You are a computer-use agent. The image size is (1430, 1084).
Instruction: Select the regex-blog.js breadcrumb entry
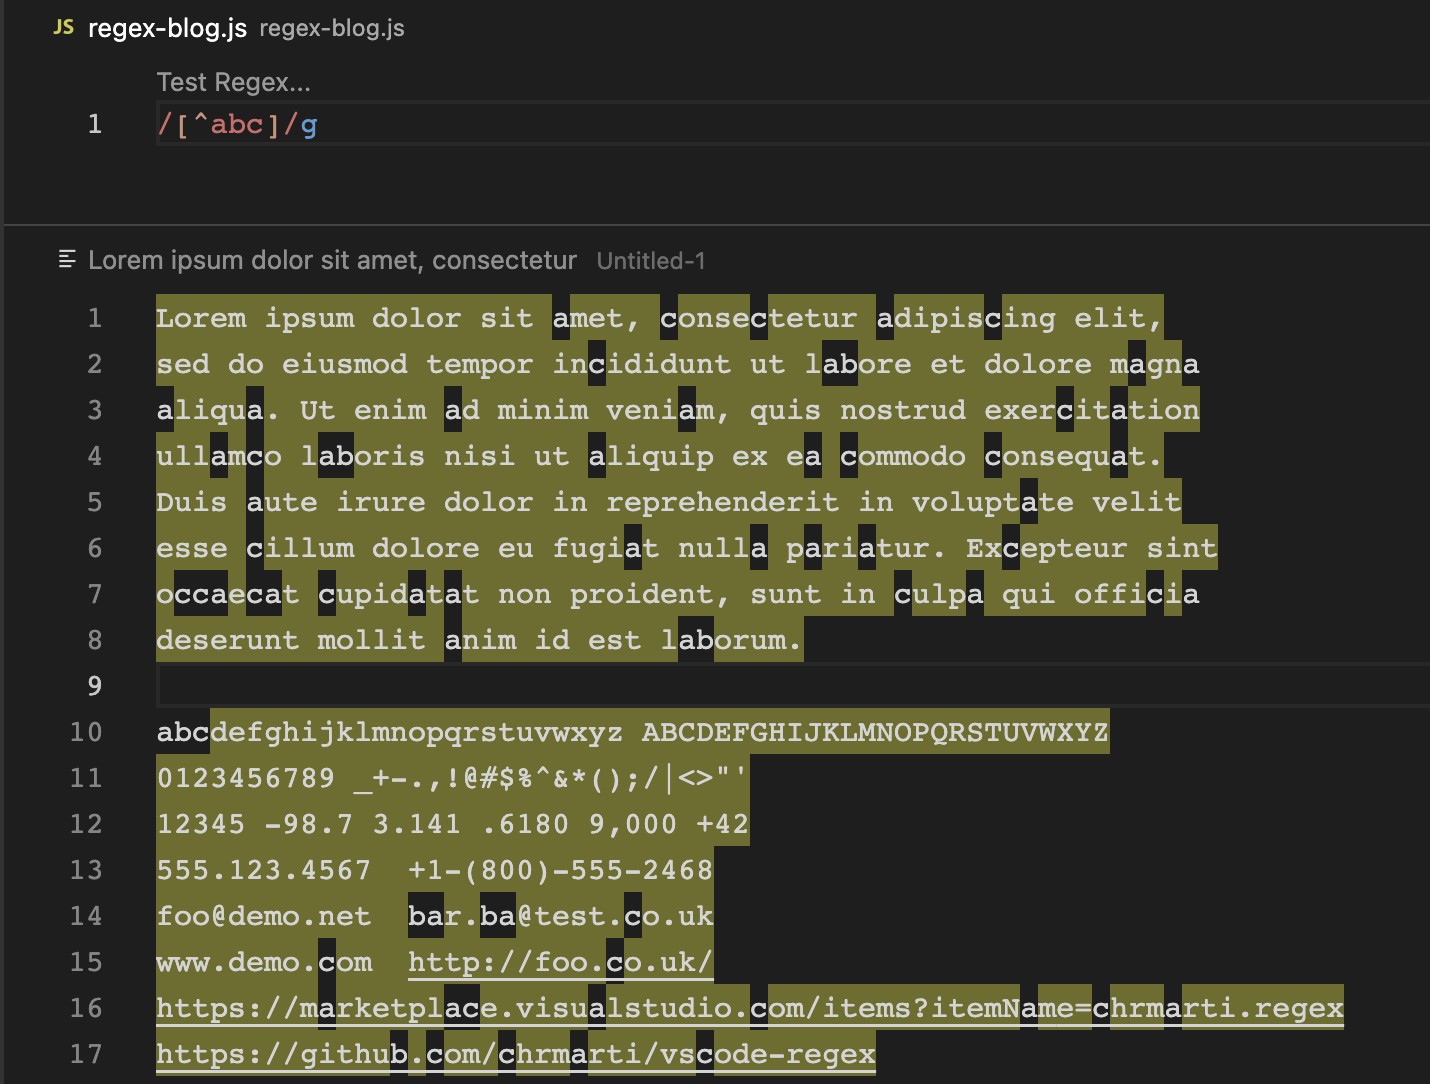point(331,28)
